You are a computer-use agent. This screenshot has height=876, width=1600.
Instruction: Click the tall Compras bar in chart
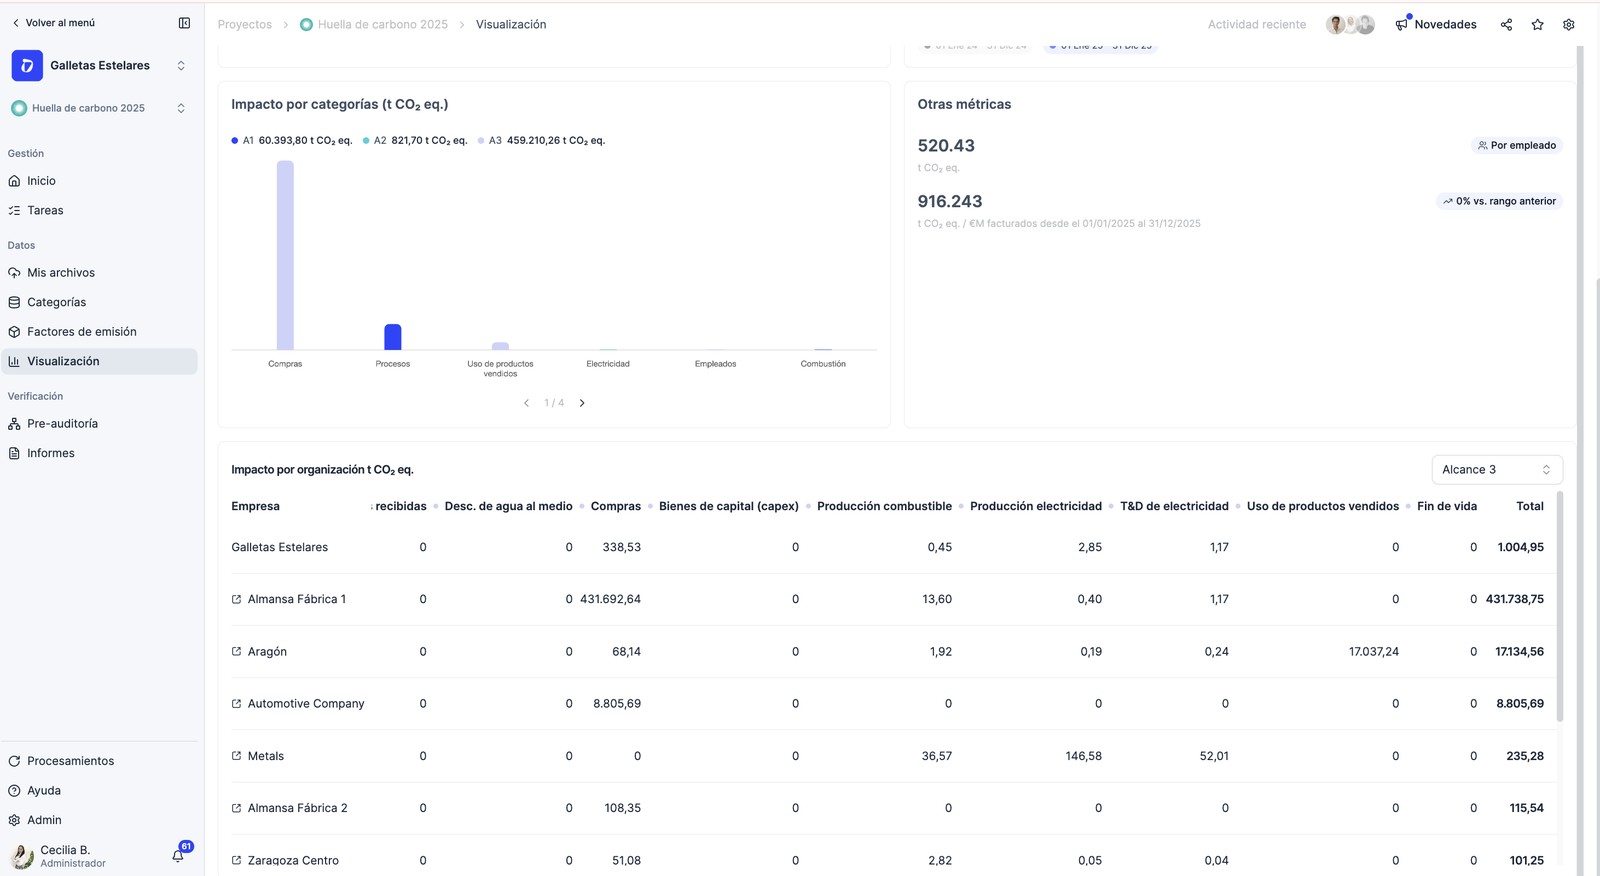point(285,255)
